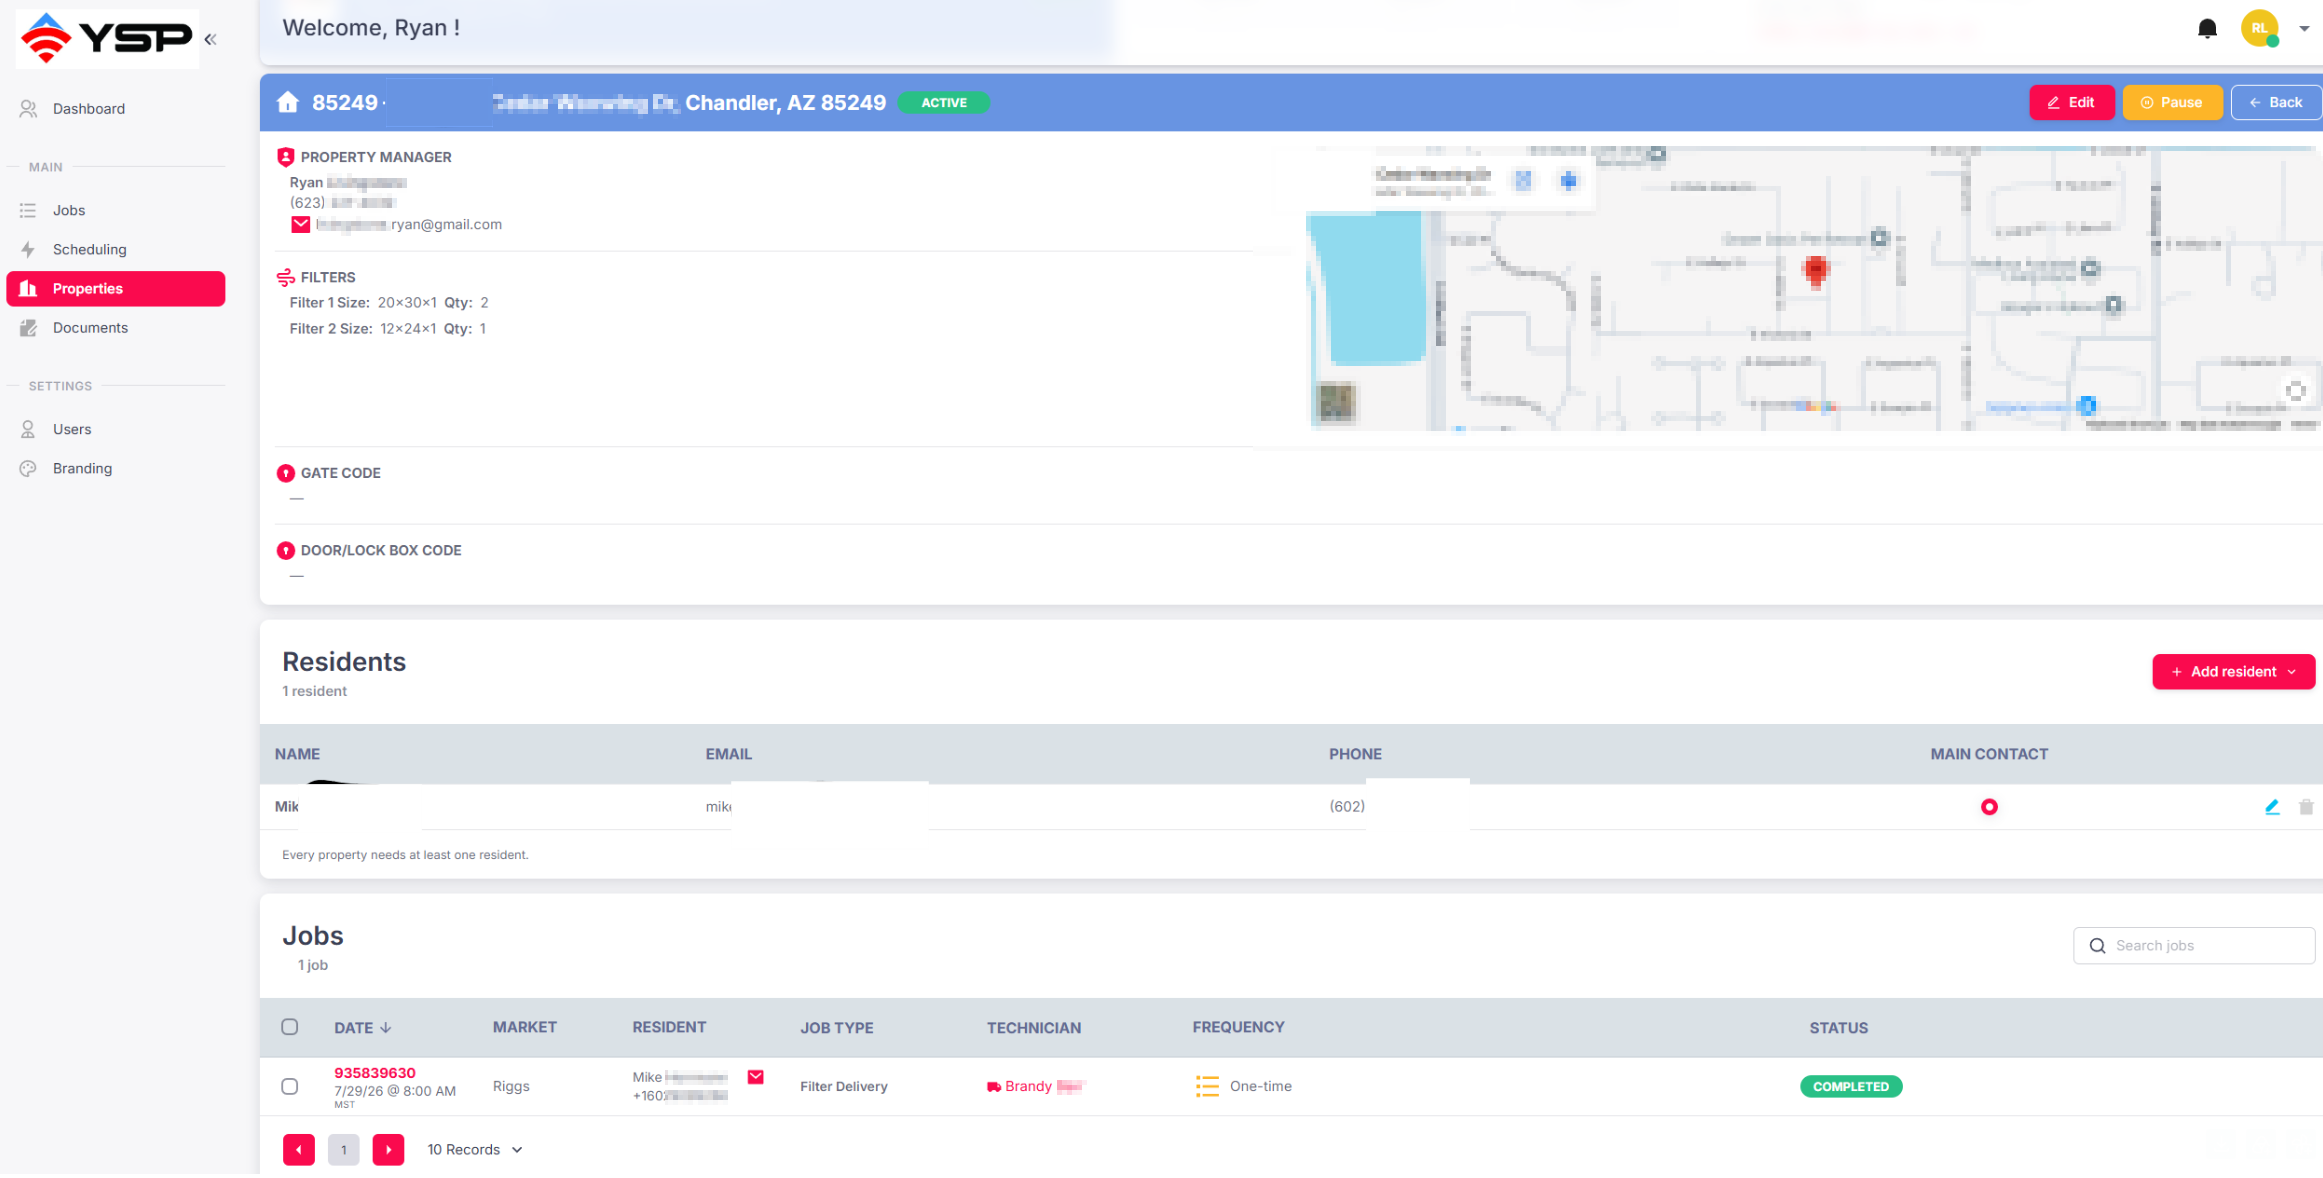The image size is (2323, 1178).
Task: Select the main contact radio button
Action: pyautogui.click(x=1988, y=807)
